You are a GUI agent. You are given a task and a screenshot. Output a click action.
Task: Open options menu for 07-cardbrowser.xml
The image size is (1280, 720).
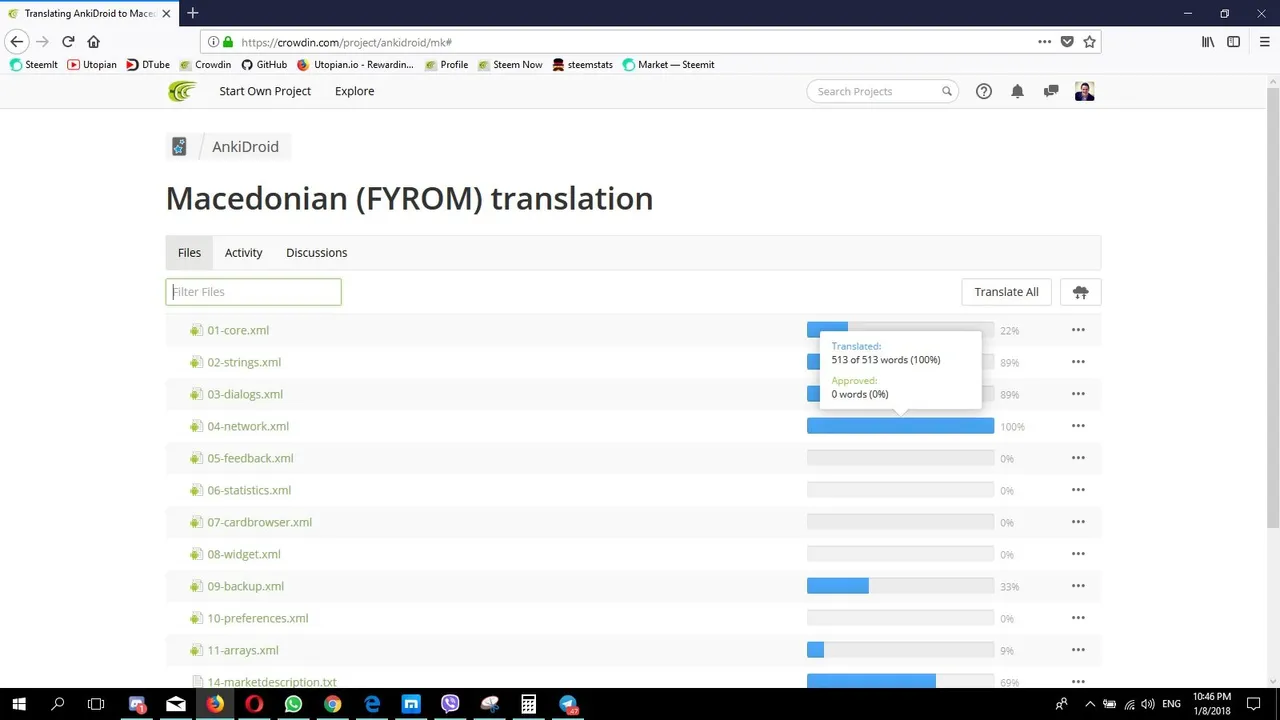point(1078,522)
